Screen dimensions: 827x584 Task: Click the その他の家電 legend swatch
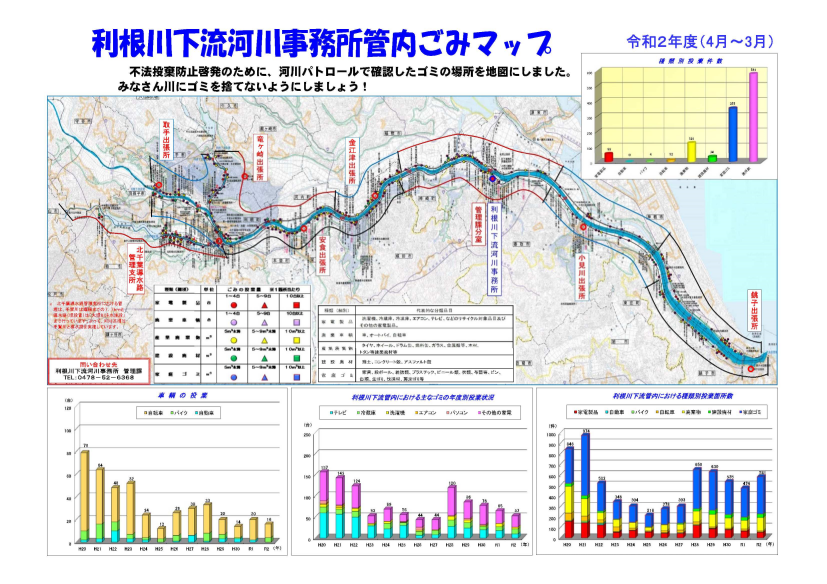[480, 413]
